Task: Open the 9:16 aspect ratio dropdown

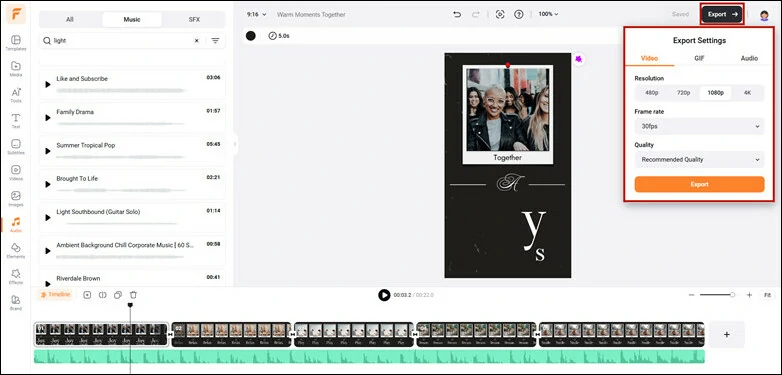Action: [256, 14]
